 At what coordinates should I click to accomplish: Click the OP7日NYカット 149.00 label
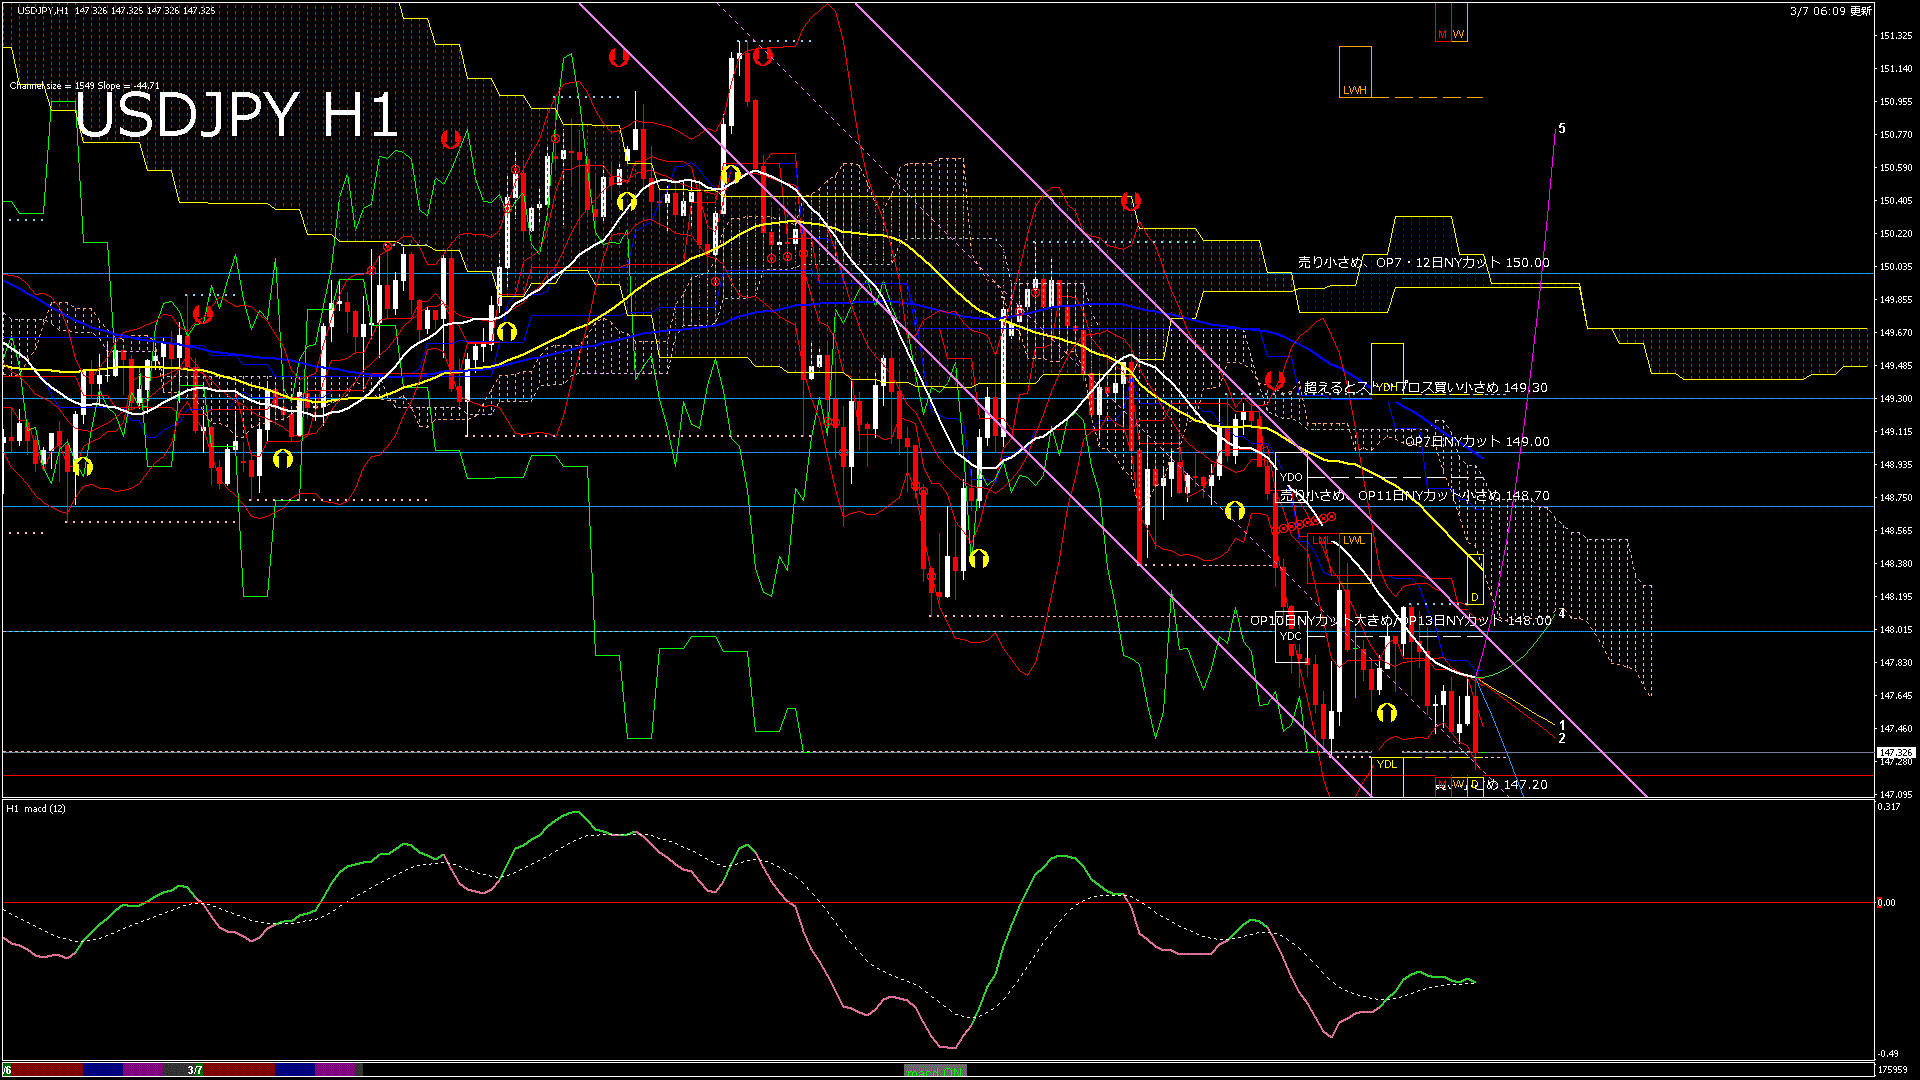[1477, 441]
